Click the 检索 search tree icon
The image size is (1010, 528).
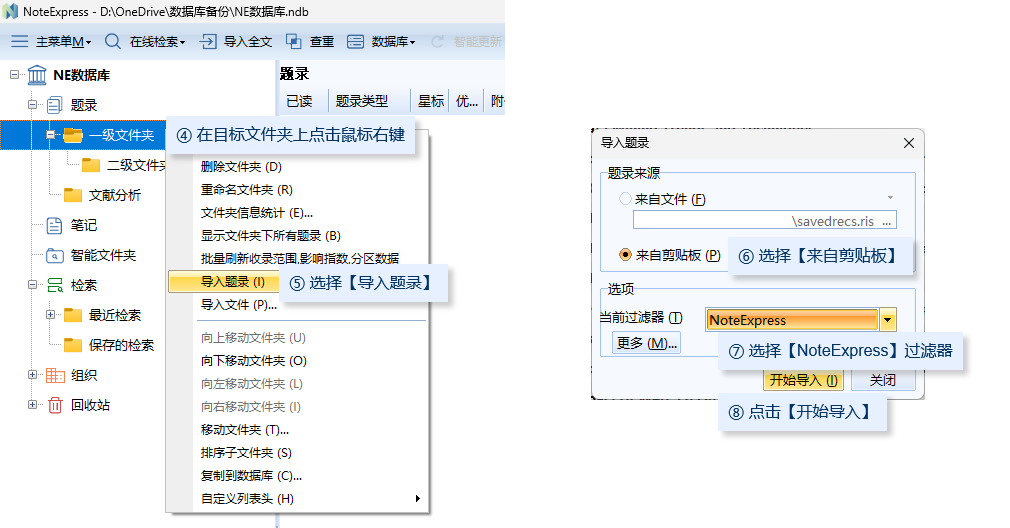55,285
